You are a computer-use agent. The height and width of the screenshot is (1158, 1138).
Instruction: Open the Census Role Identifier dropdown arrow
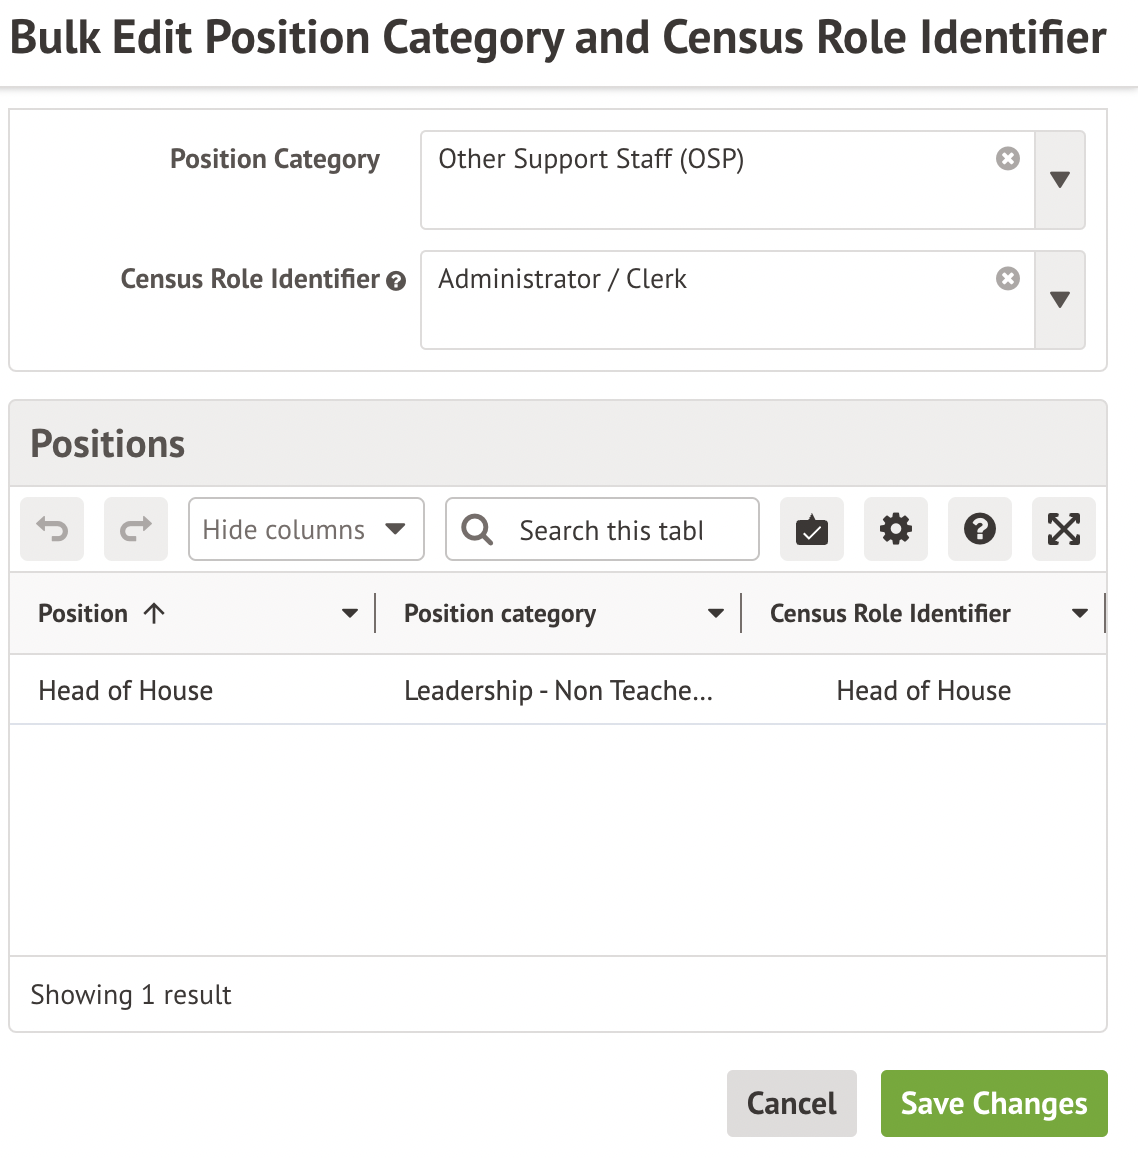(x=1060, y=300)
